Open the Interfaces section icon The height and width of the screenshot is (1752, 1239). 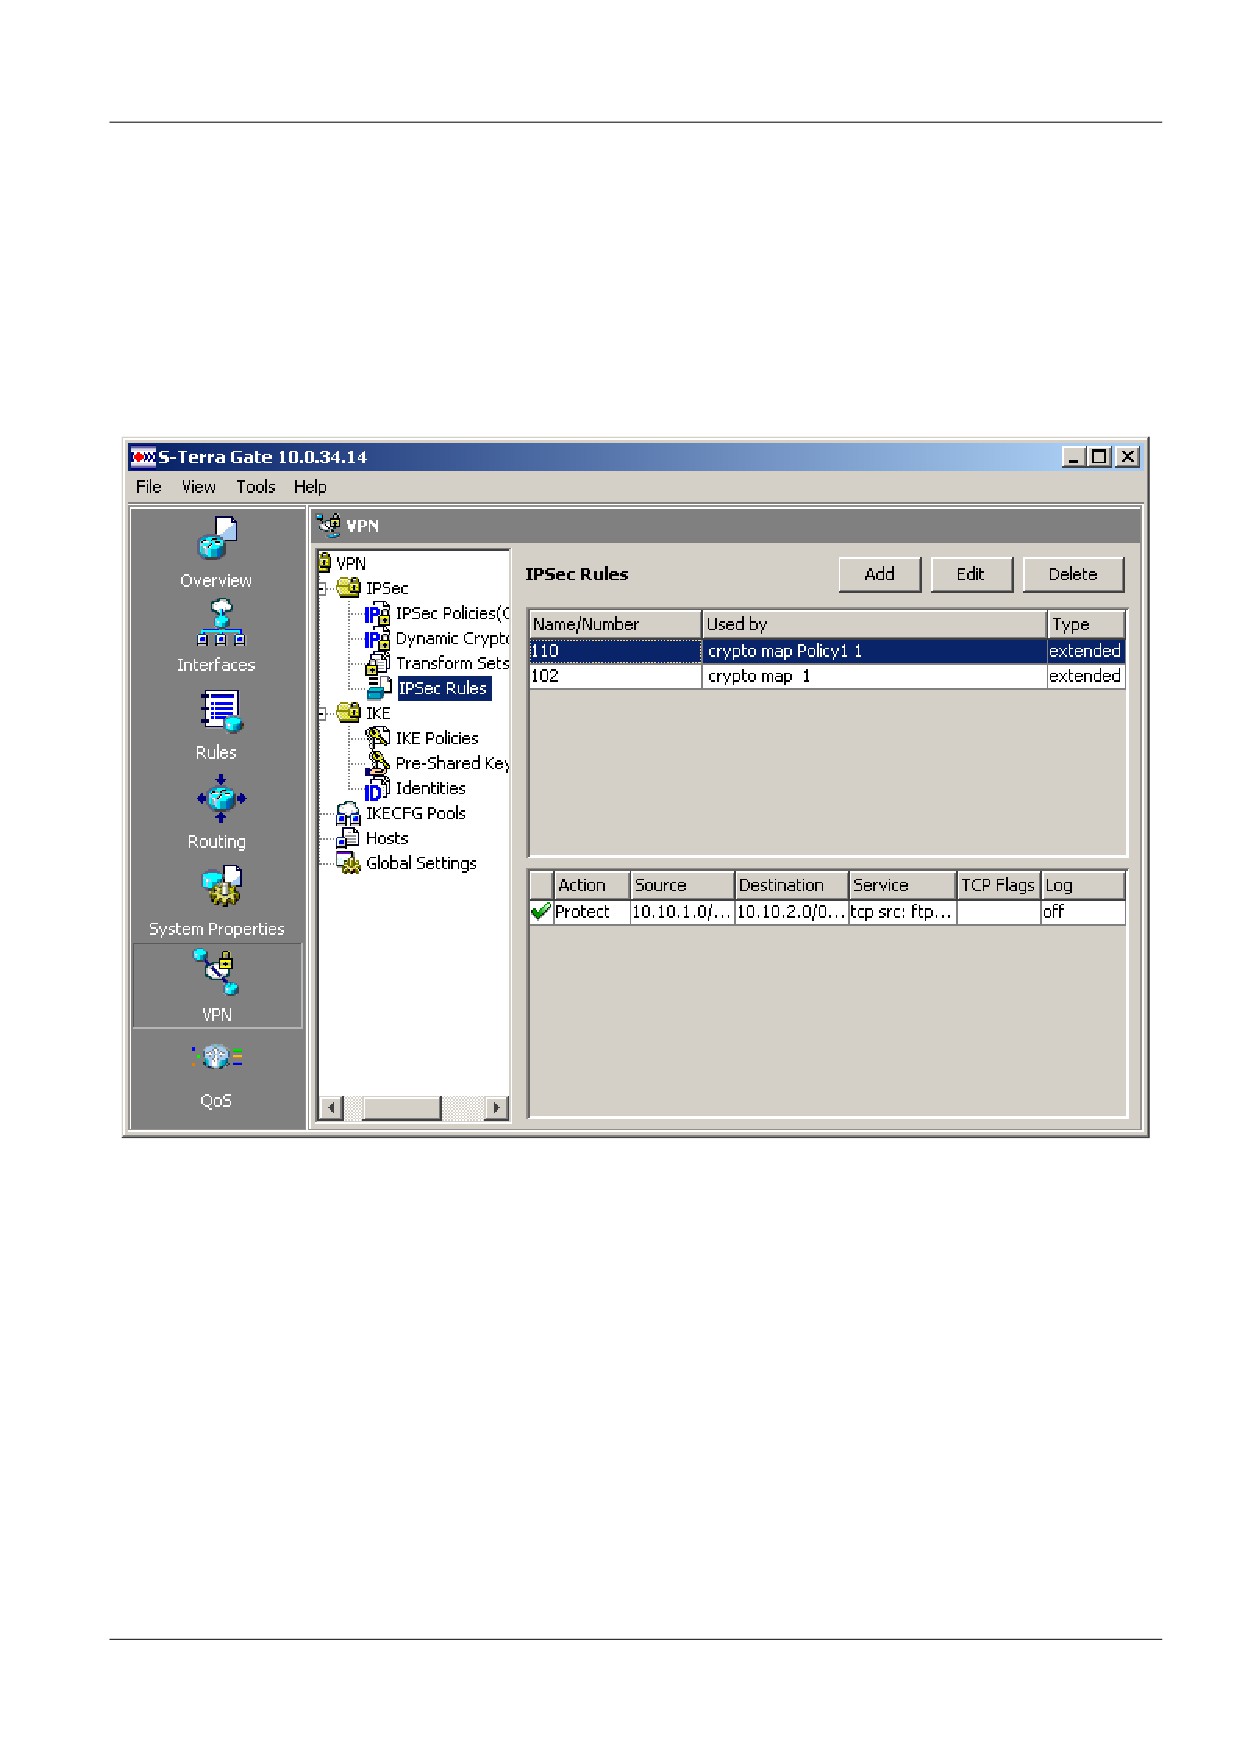pos(220,624)
